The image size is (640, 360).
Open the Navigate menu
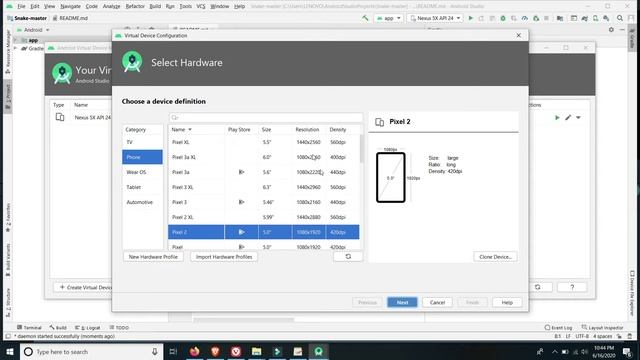click(x=70, y=7)
